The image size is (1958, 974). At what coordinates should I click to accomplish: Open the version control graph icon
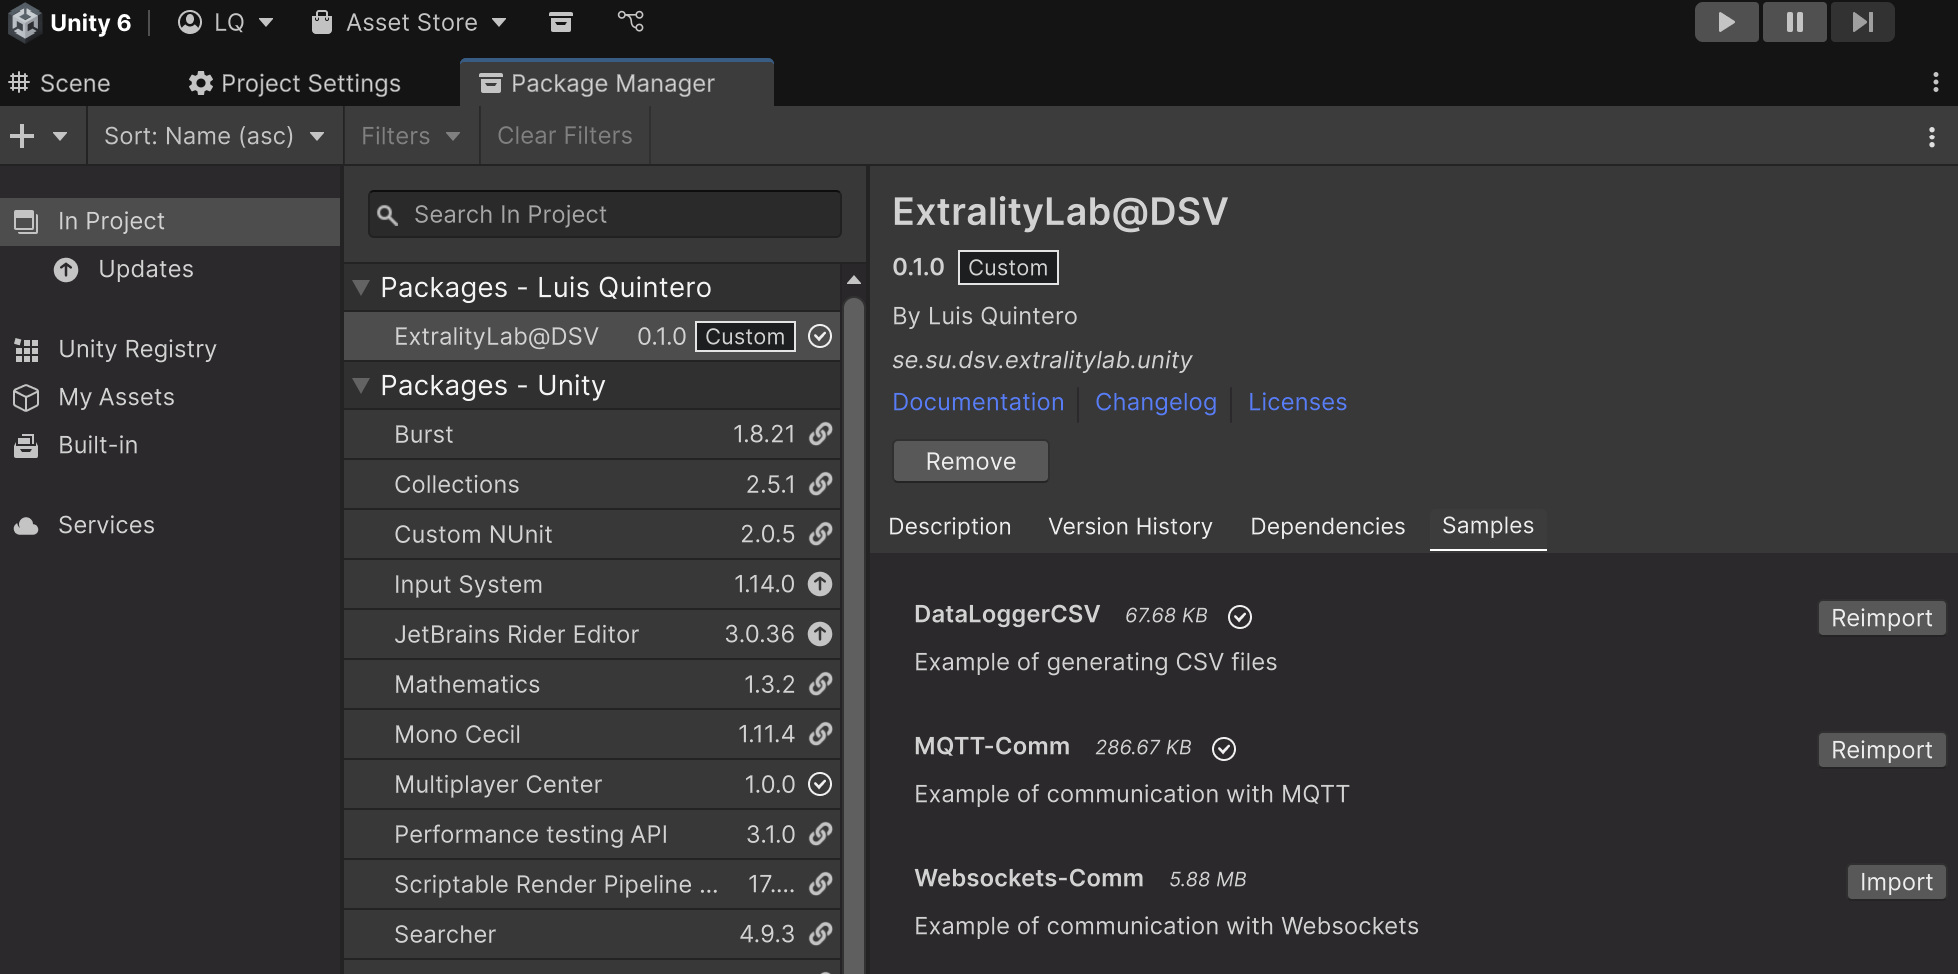[630, 21]
